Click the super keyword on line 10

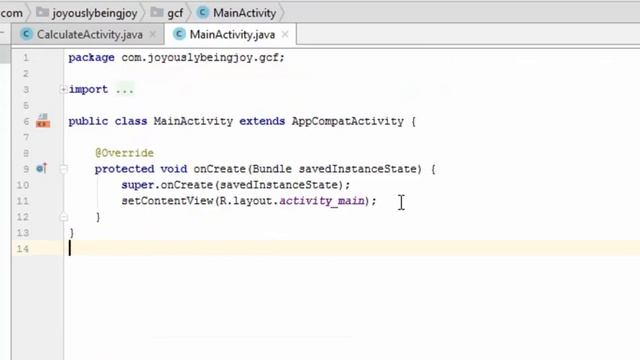(x=138, y=185)
